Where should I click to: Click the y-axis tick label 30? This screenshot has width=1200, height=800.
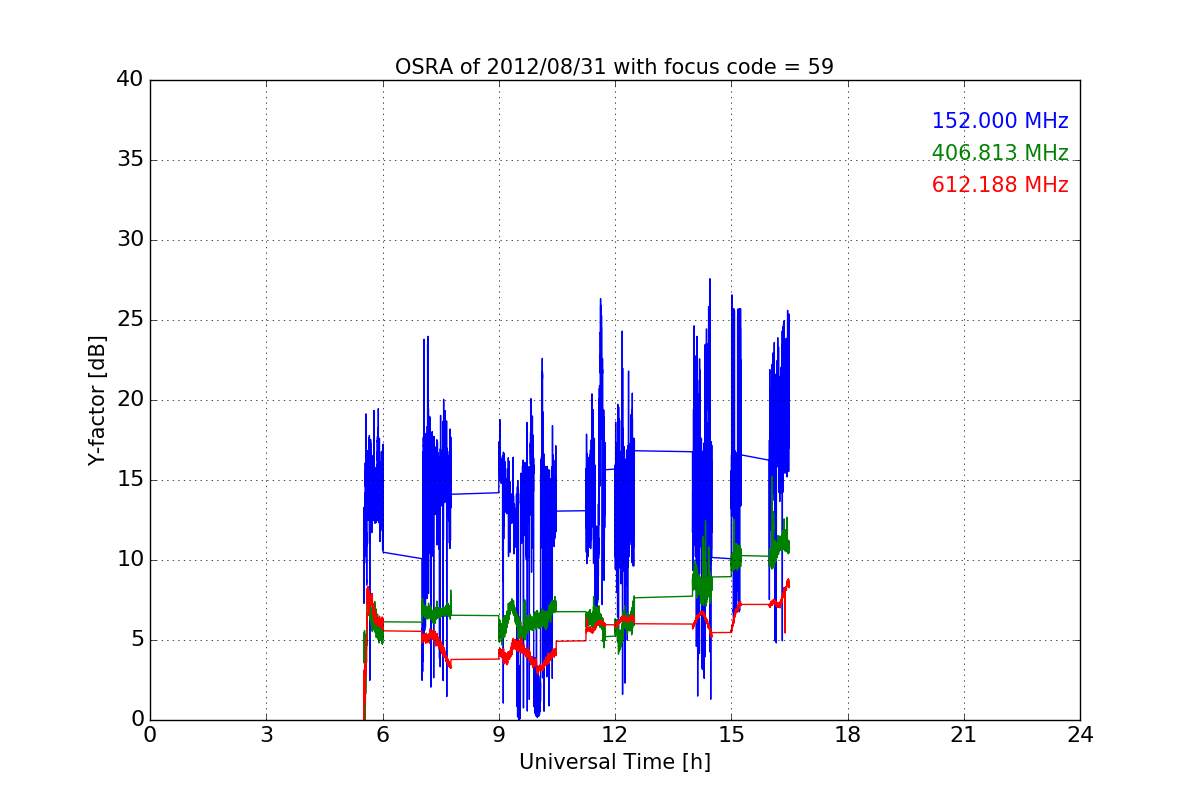point(130,240)
